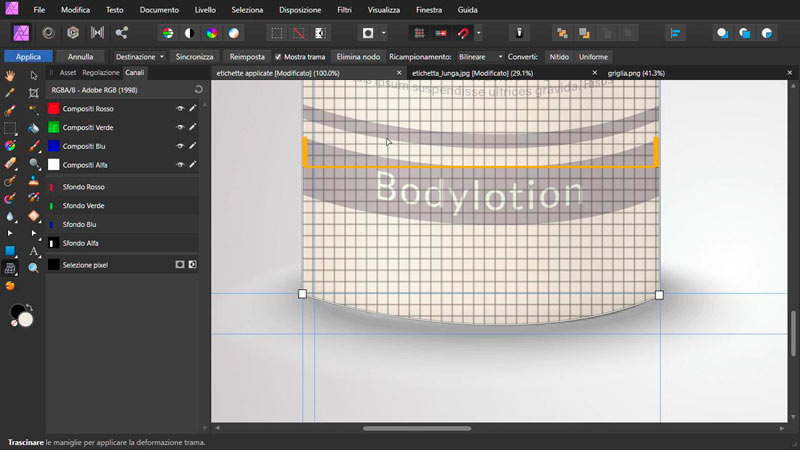800x450 pixels.
Task: Click the Uniforme convert button
Action: (593, 57)
